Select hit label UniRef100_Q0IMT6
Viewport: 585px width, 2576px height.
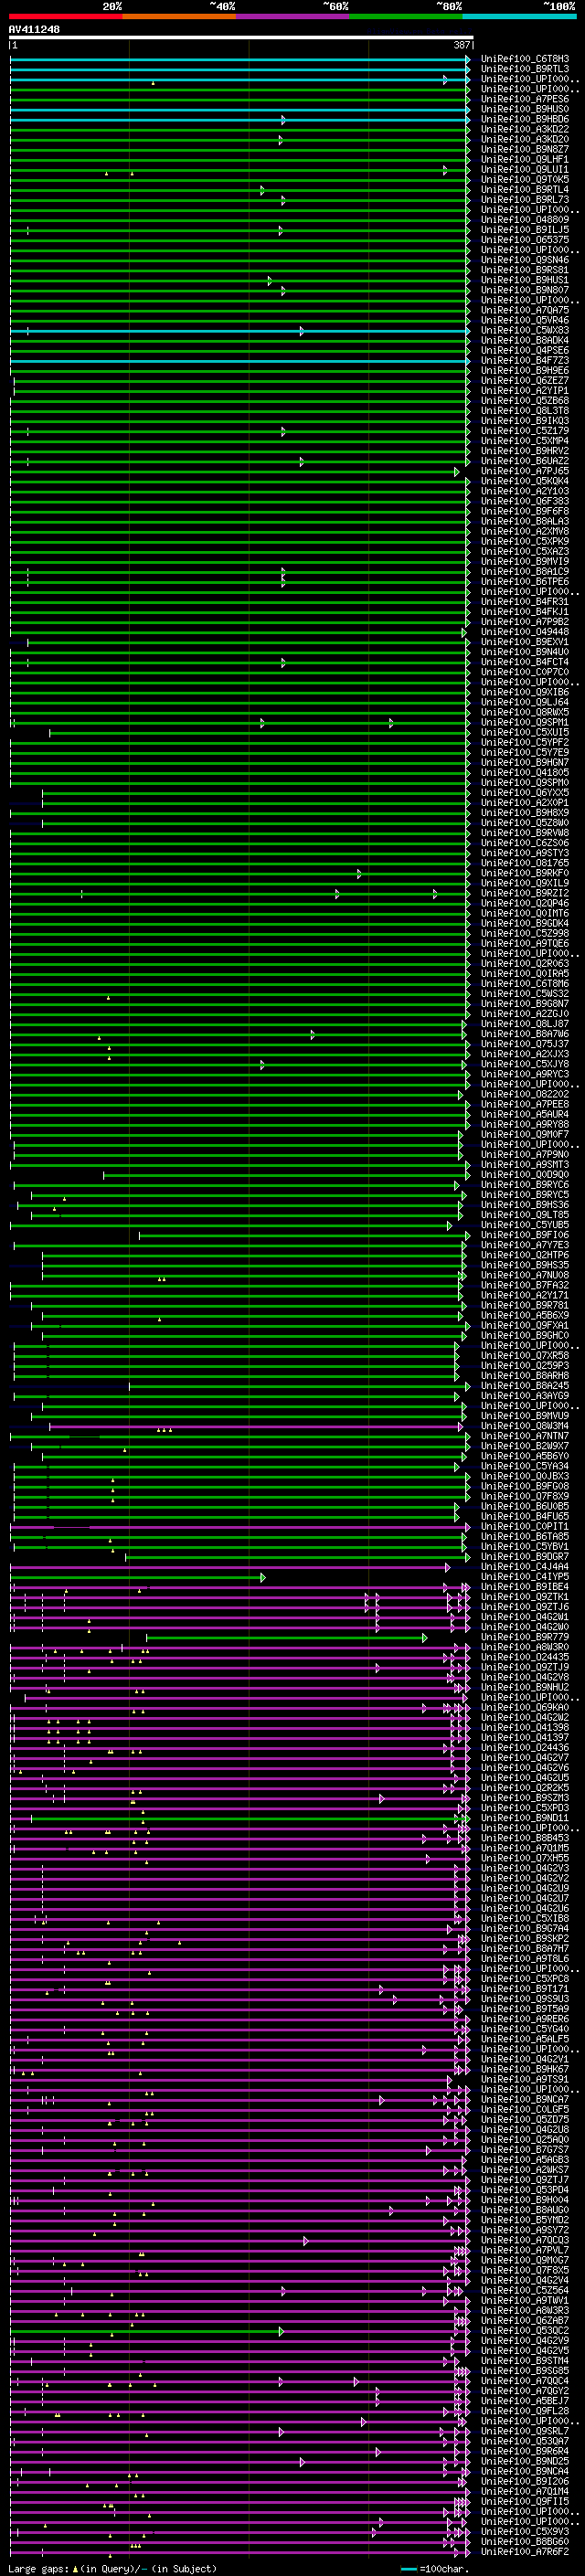525,914
